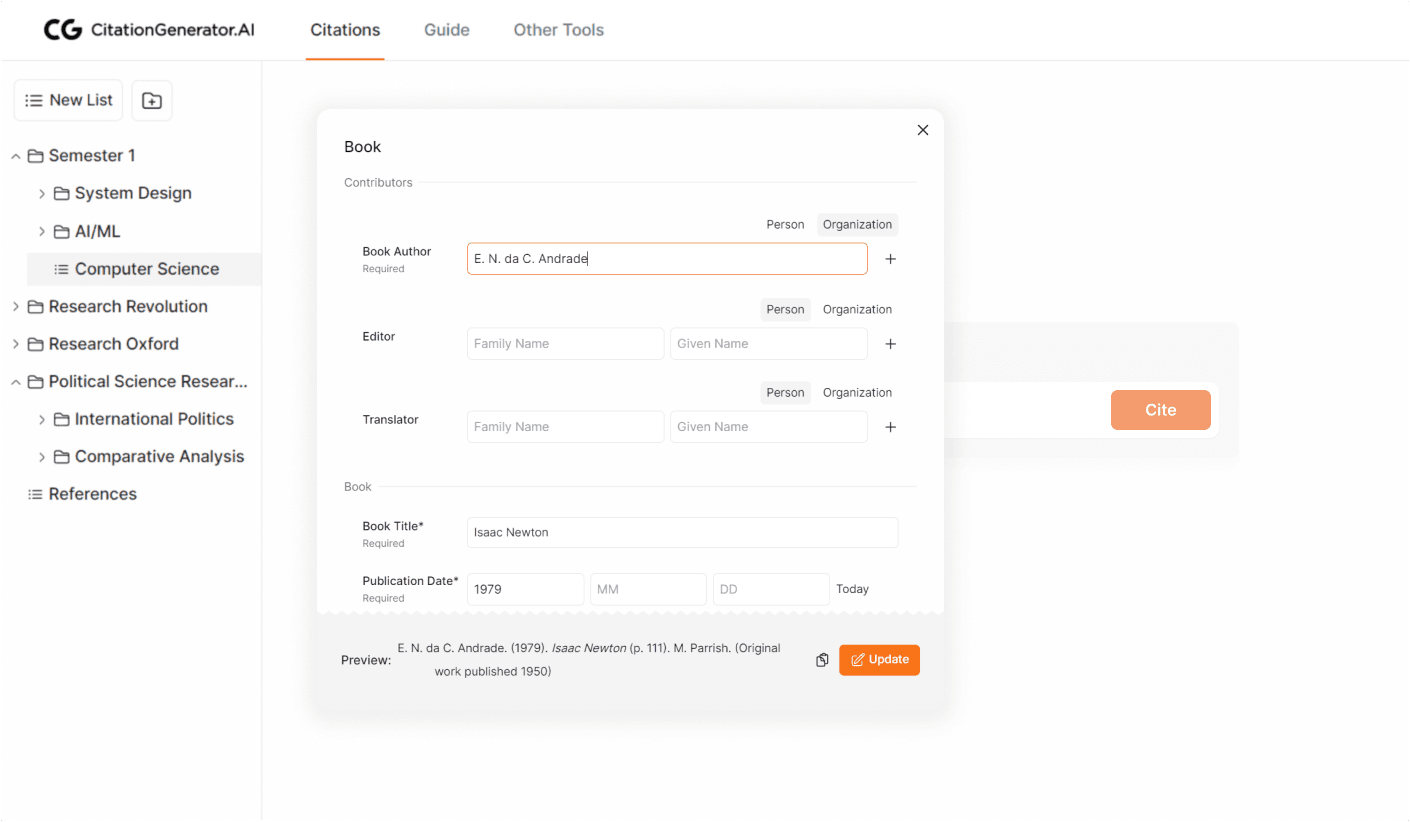This screenshot has height=822, width=1410.
Task: Click the CG logo icon
Action: pyautogui.click(x=63, y=29)
